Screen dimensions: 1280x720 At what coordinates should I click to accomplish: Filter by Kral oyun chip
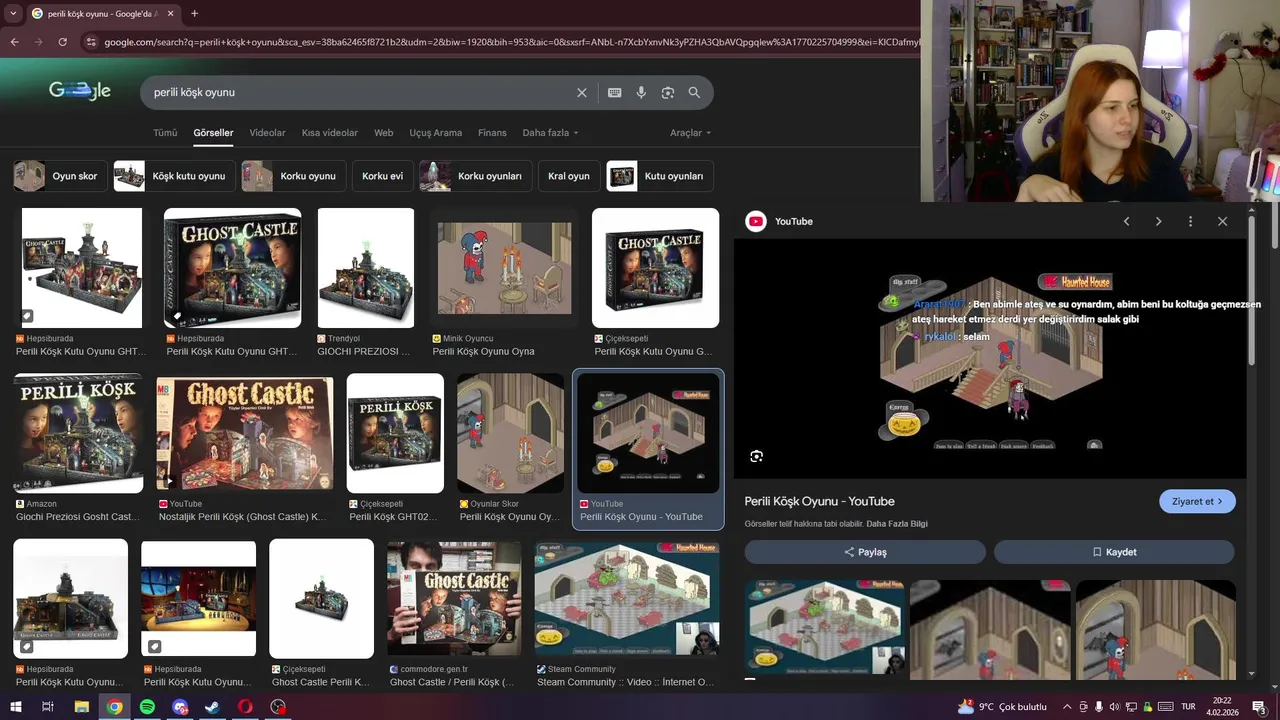pos(569,176)
